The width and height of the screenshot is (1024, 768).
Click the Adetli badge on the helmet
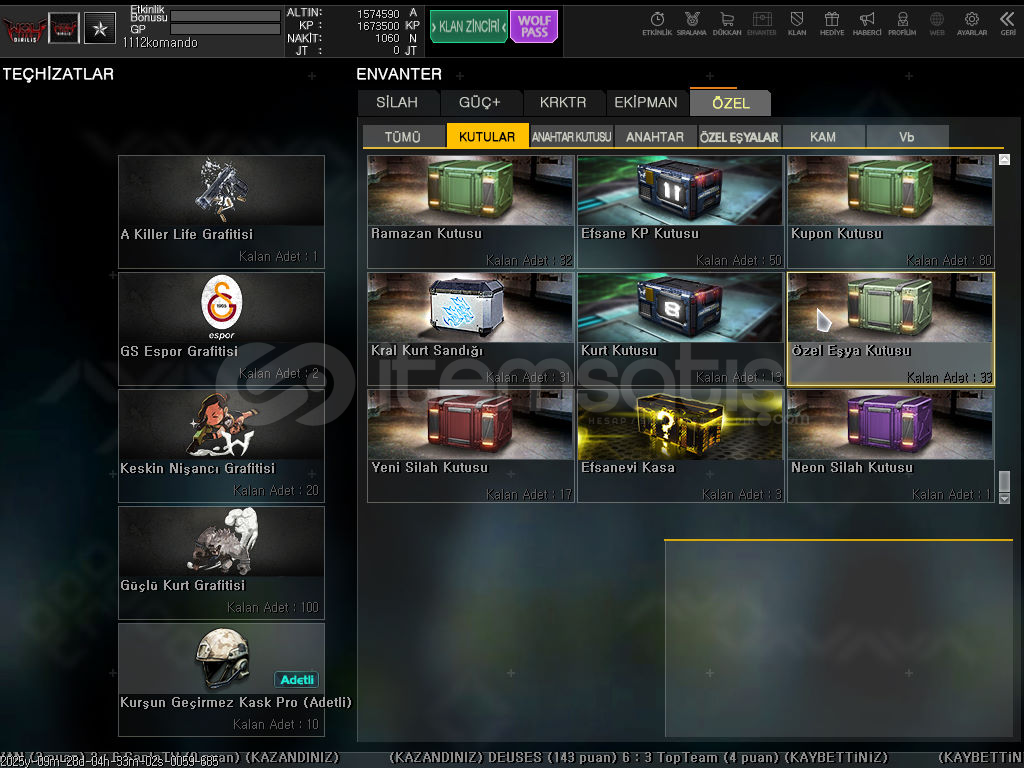click(296, 680)
